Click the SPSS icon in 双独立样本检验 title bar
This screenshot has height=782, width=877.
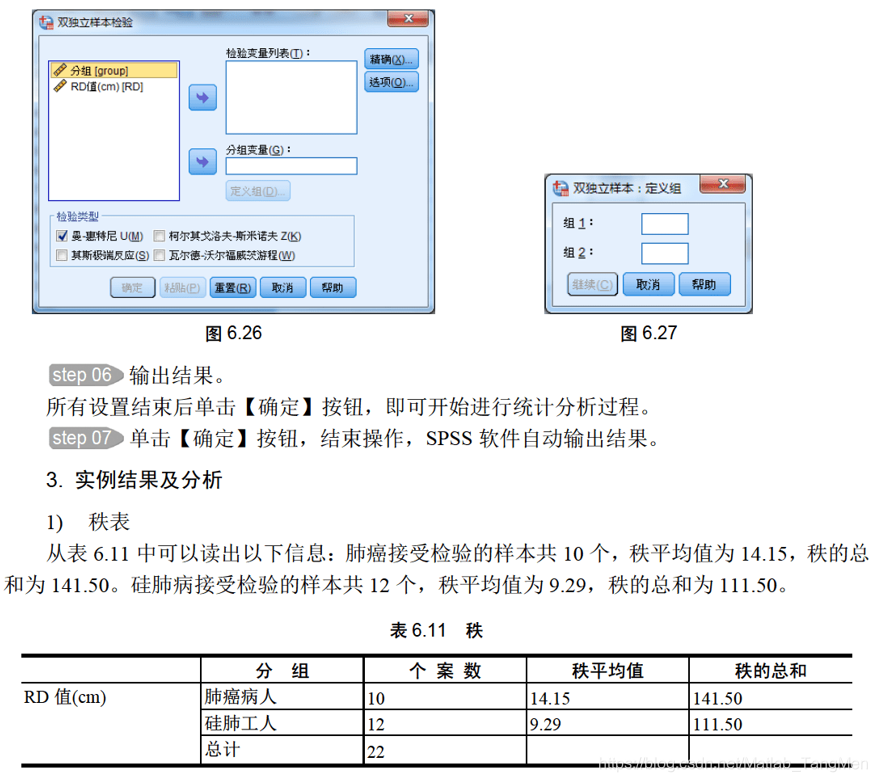click(46, 22)
